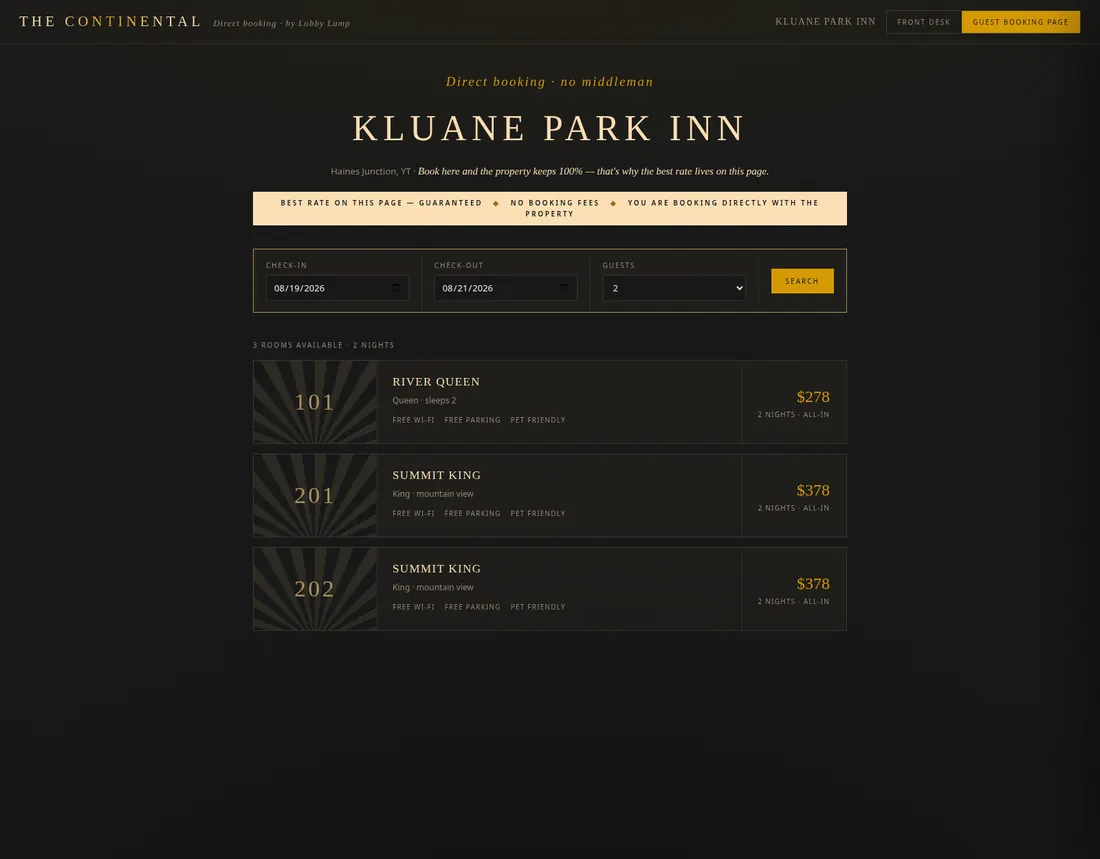Click The Continental logo text
Screen dimensions: 1100x859
pyautogui.click(x=110, y=22)
